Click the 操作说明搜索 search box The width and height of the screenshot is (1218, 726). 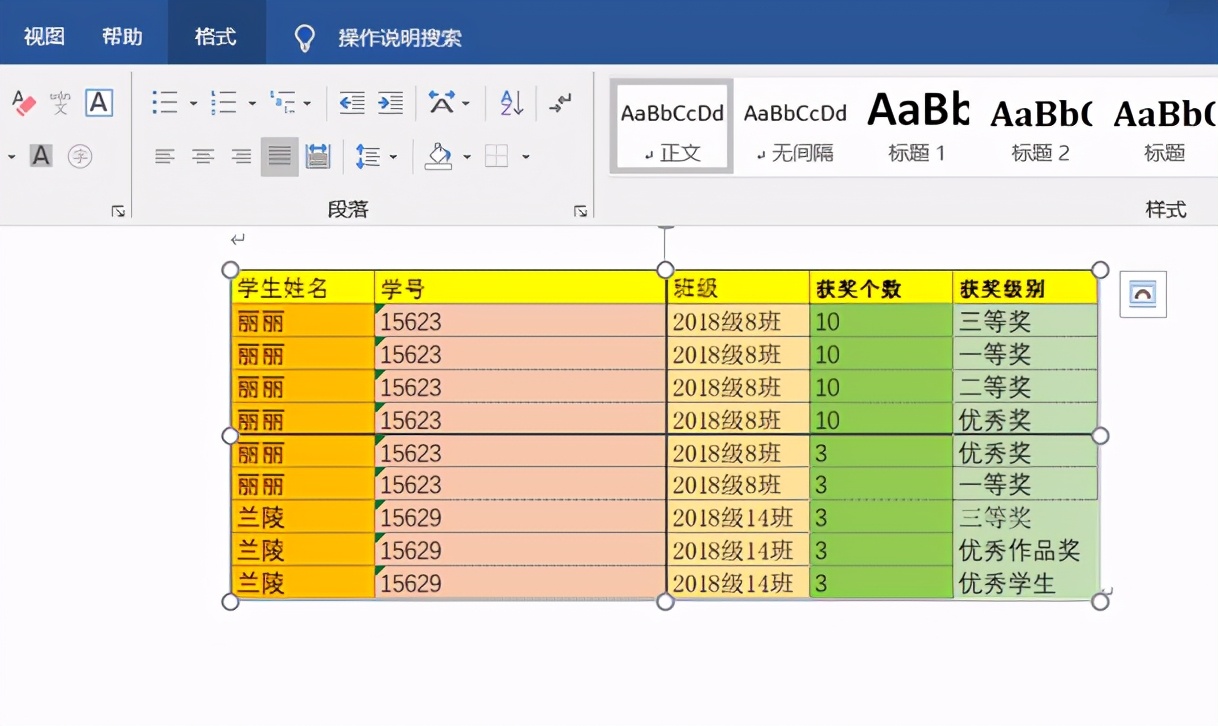400,38
